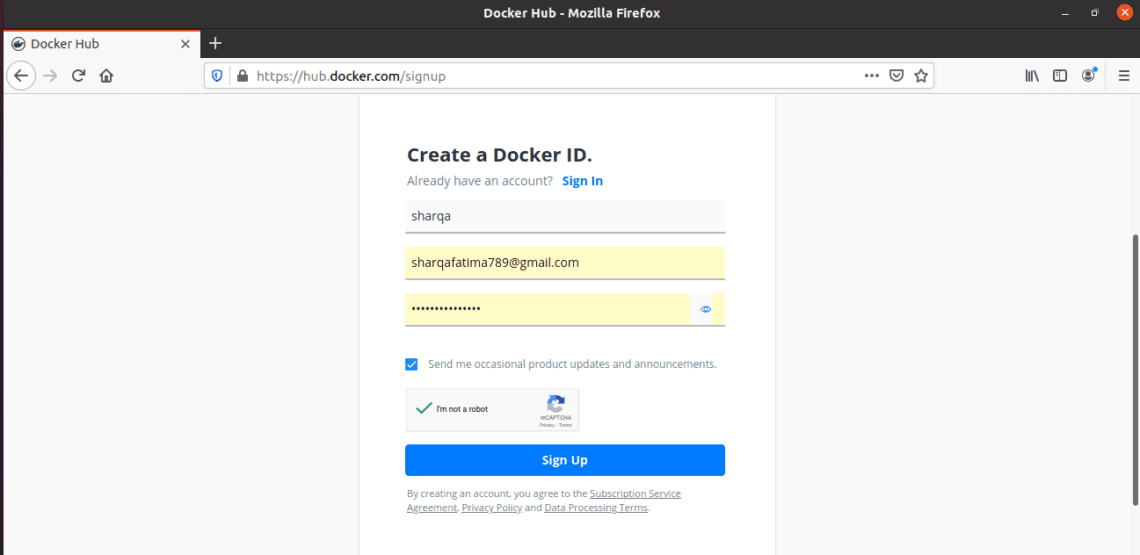Viewport: 1140px width, 555px height.
Task: Open the Data Processing Terms link
Action: 595,508
